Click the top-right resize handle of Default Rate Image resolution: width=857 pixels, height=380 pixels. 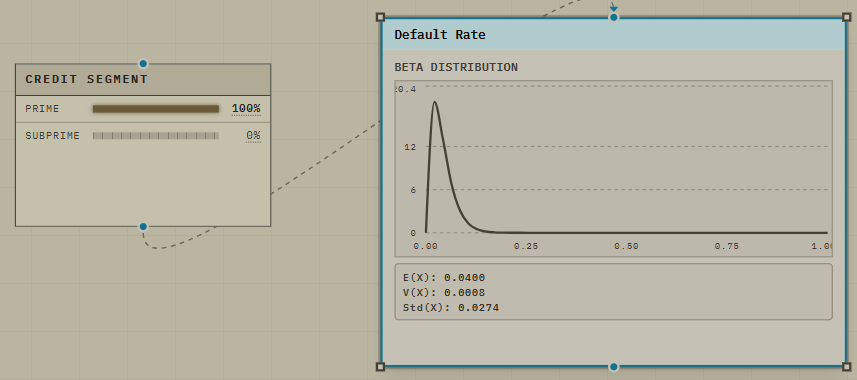pos(847,17)
